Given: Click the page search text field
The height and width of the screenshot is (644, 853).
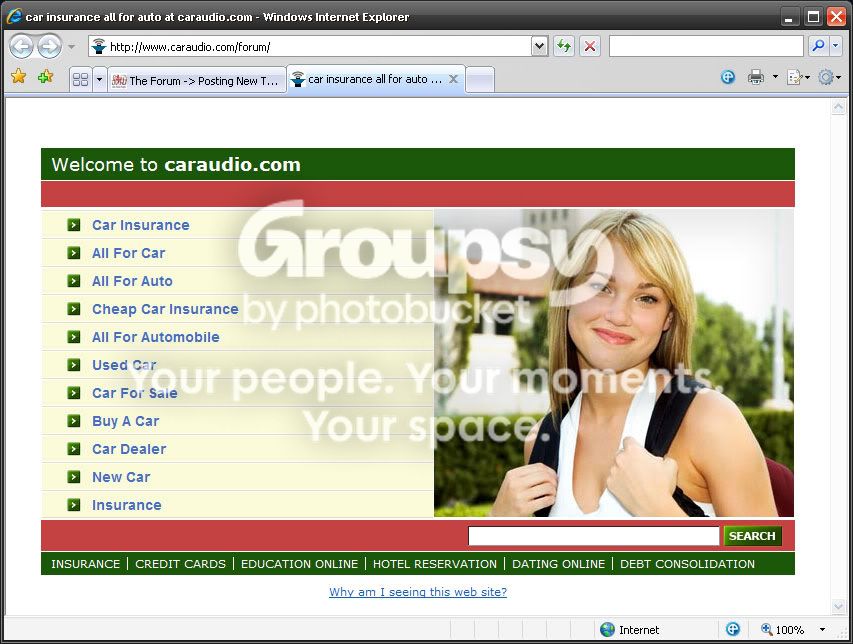Looking at the screenshot, I should click(x=594, y=536).
